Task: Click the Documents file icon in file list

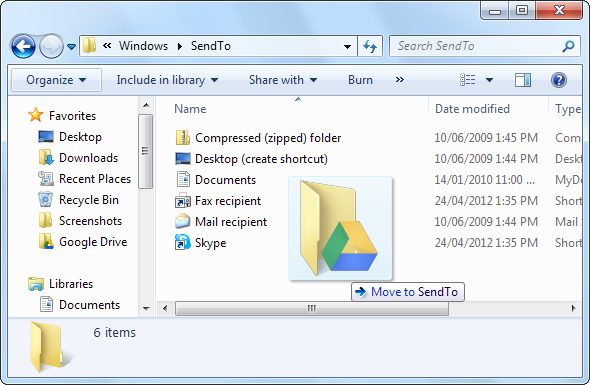Action: [x=183, y=180]
